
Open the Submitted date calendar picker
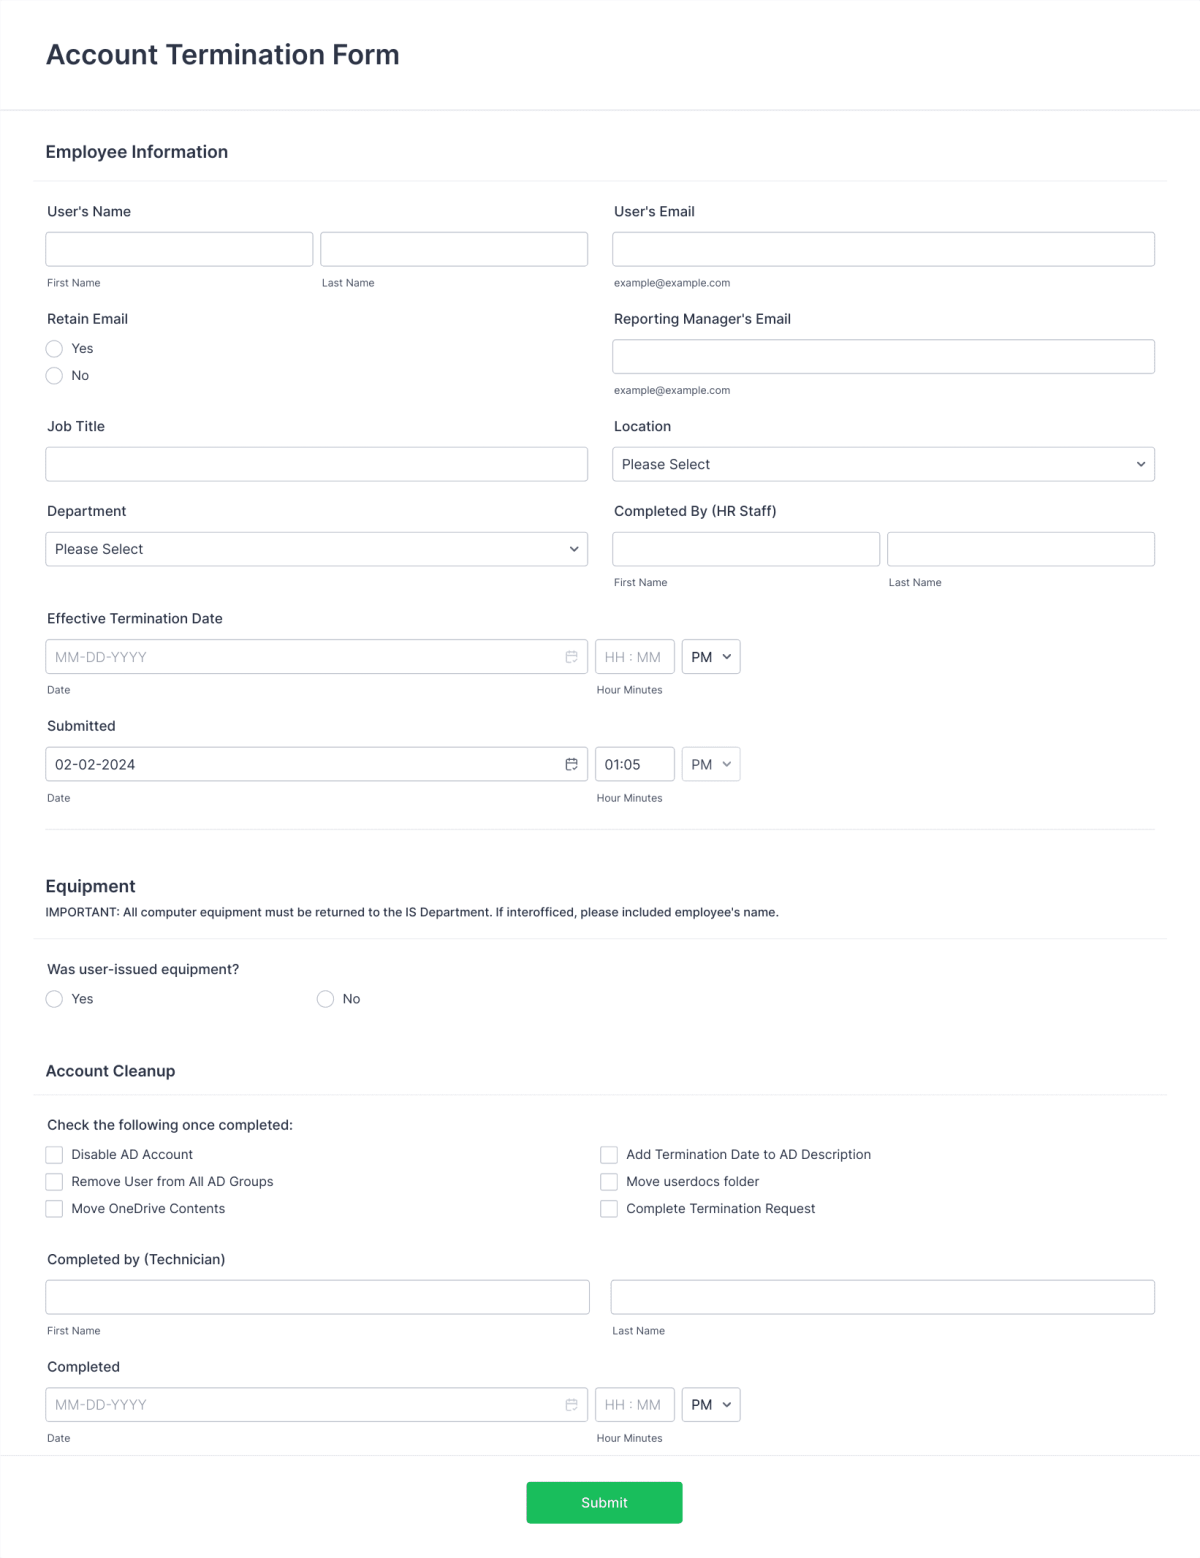coord(571,764)
